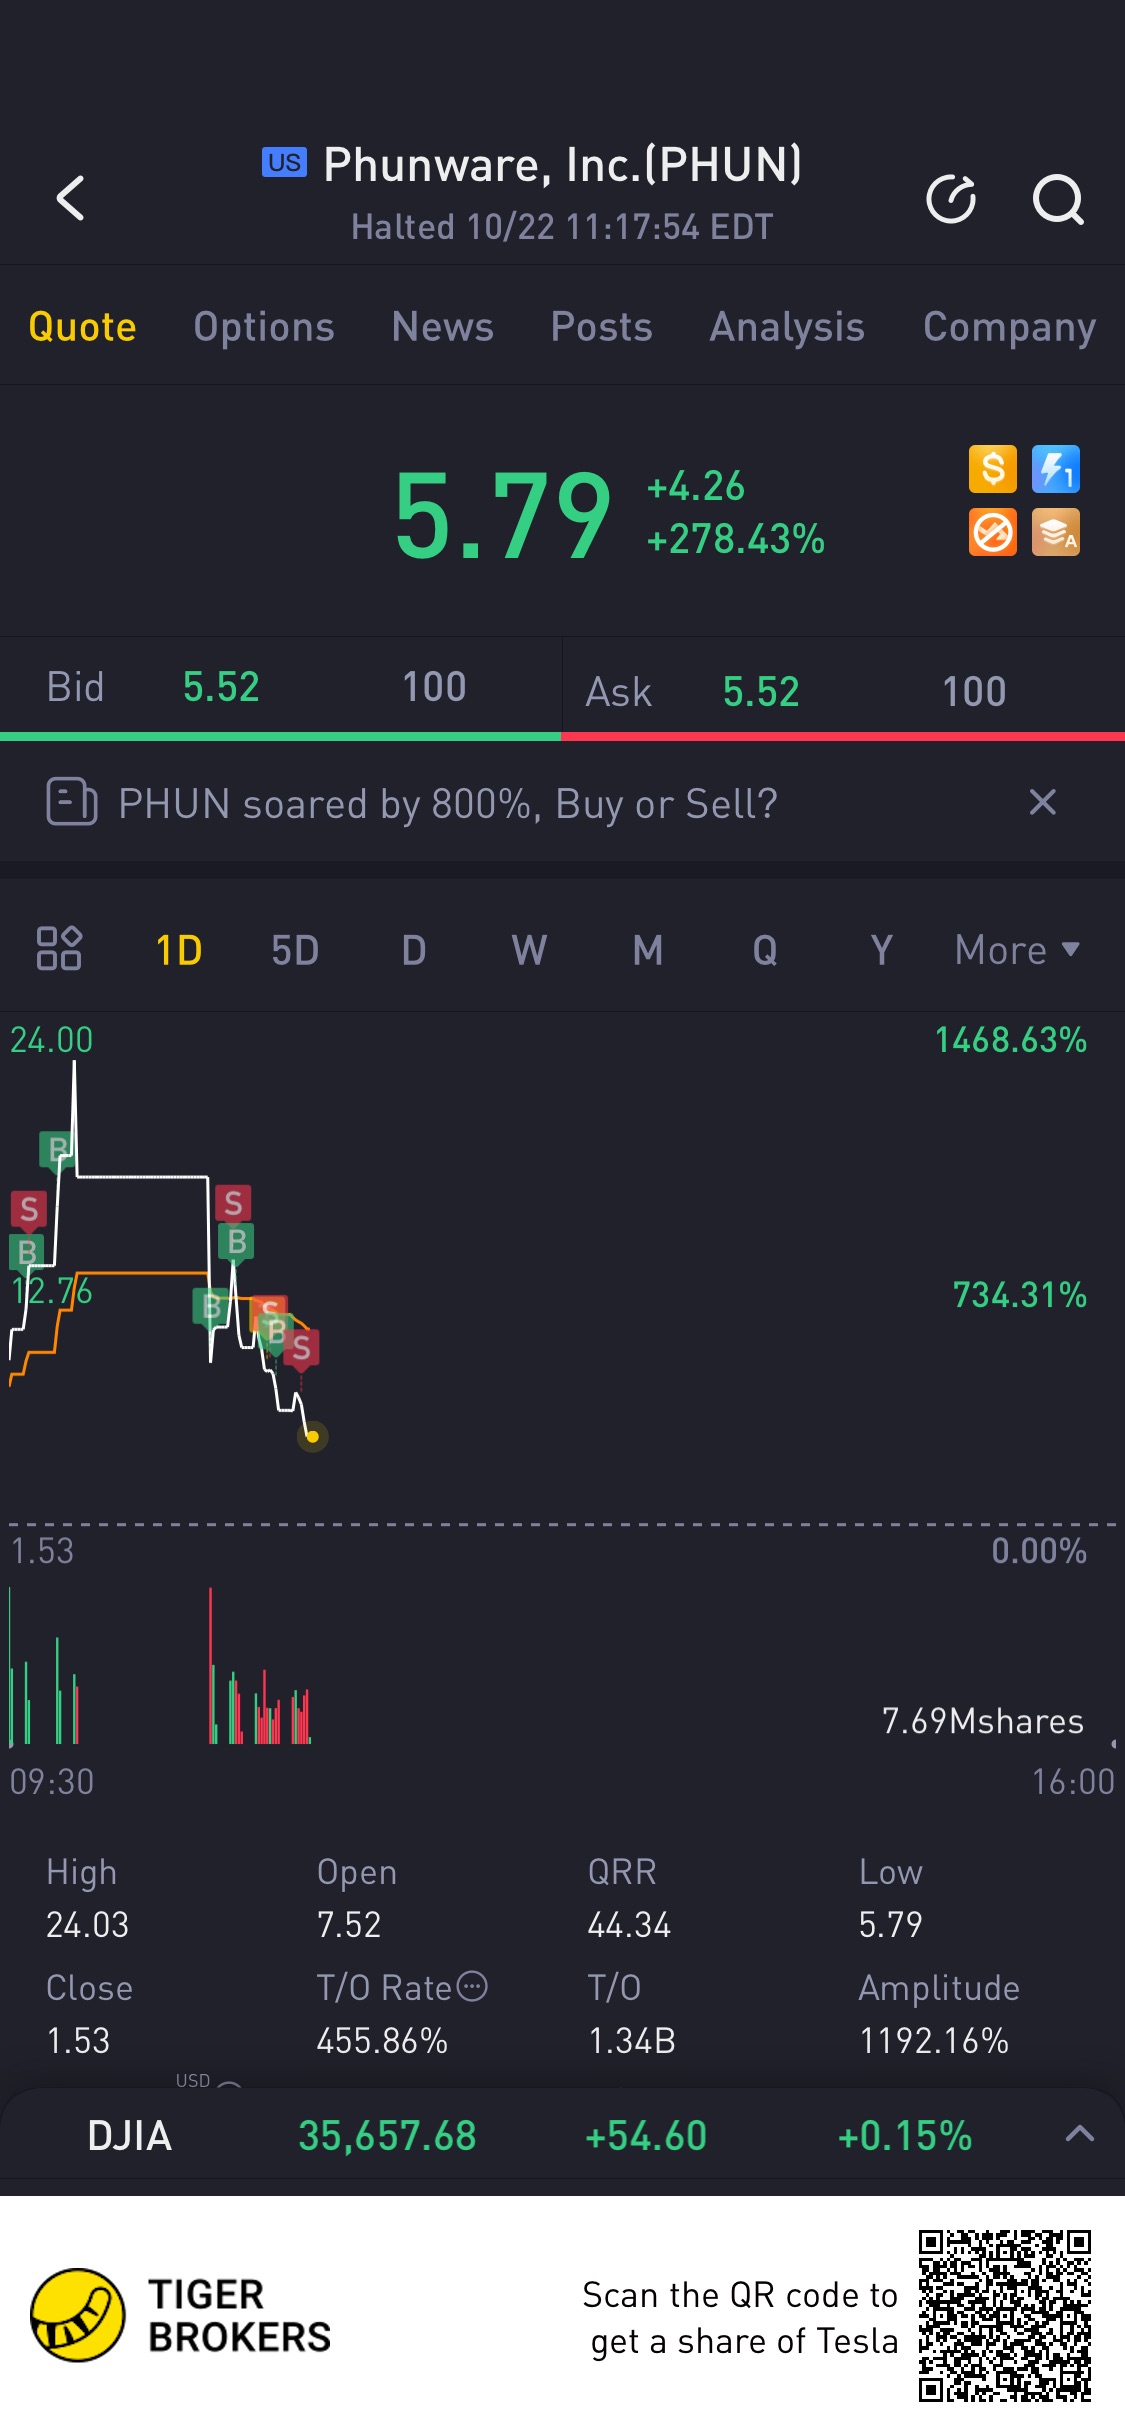This screenshot has width=1125, height=2436.
Task: Refresh the quote with the reload icon
Action: [950, 199]
